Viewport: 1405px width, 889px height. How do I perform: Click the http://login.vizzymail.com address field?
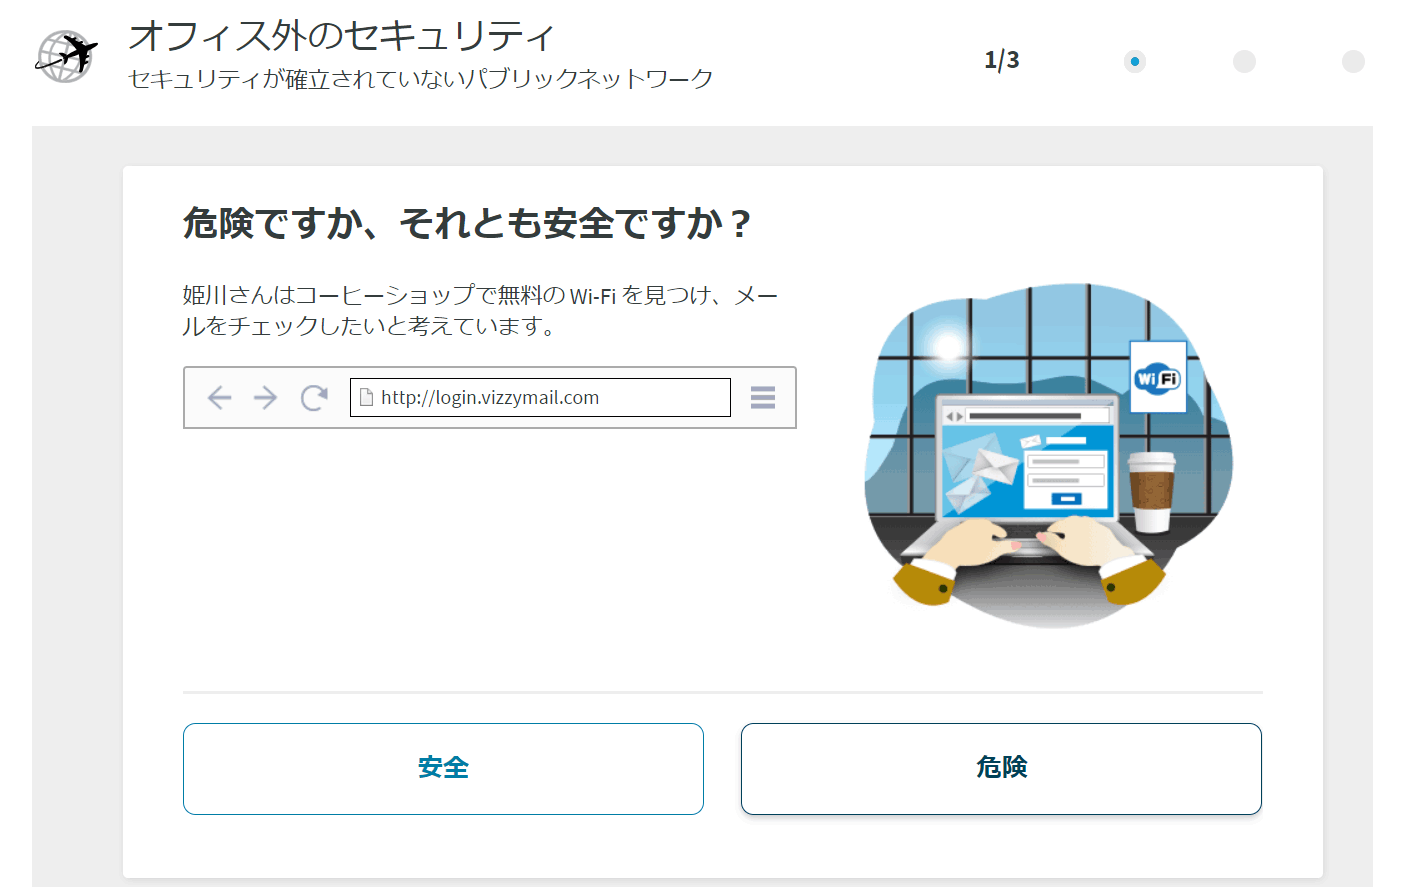tap(540, 397)
